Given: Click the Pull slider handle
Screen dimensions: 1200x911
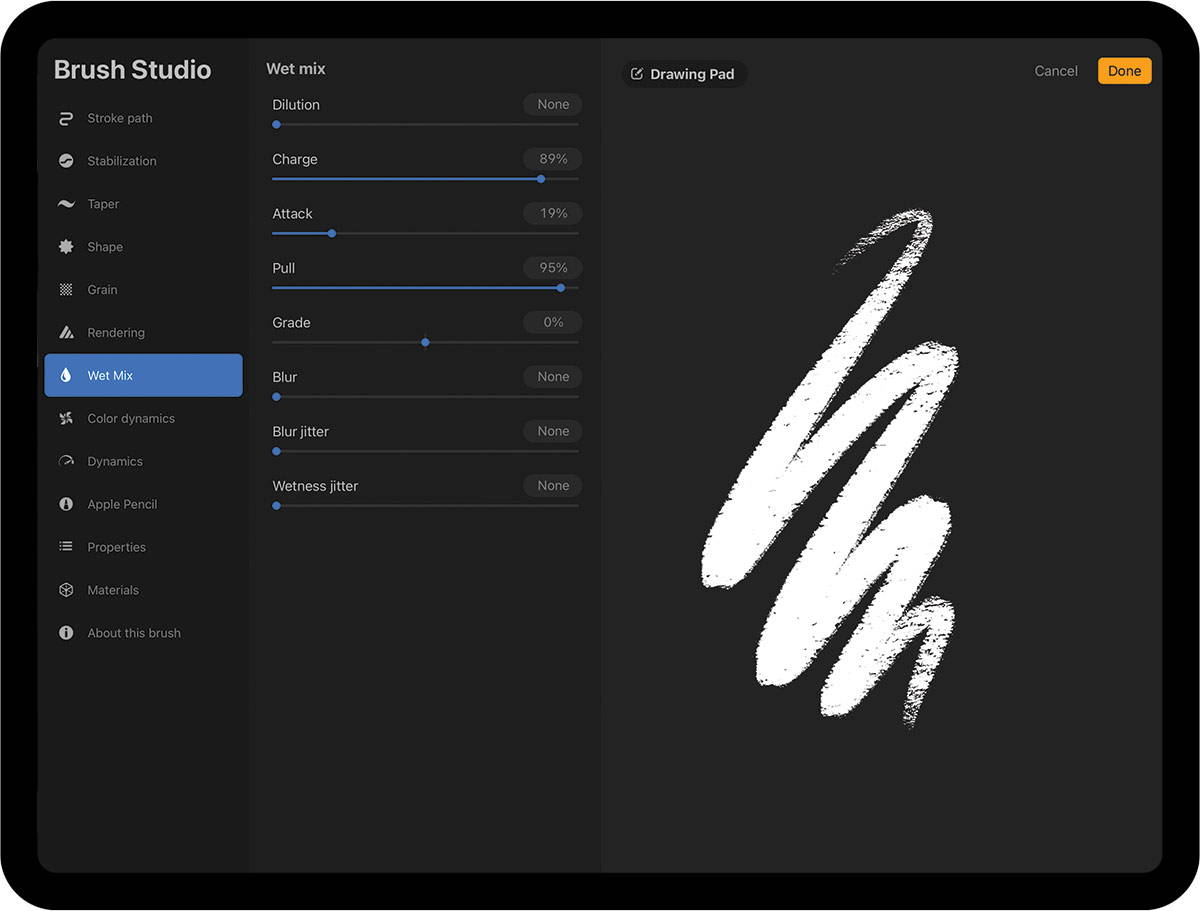Looking at the screenshot, I should (x=560, y=288).
